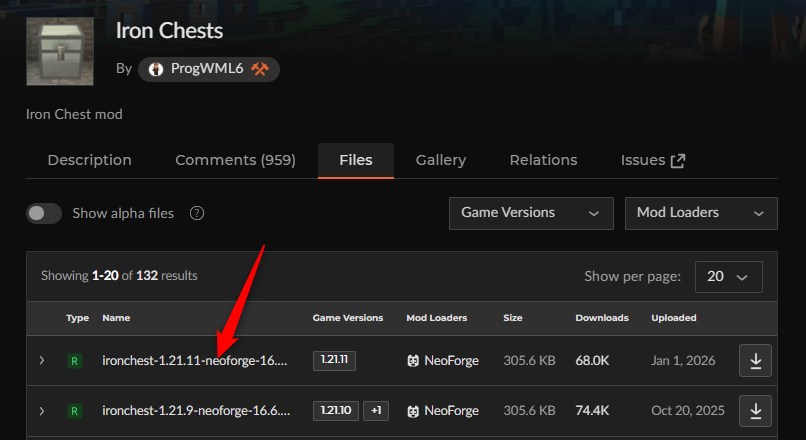
Task: Click the Iron Chests title heading
Action: pyautogui.click(x=169, y=30)
